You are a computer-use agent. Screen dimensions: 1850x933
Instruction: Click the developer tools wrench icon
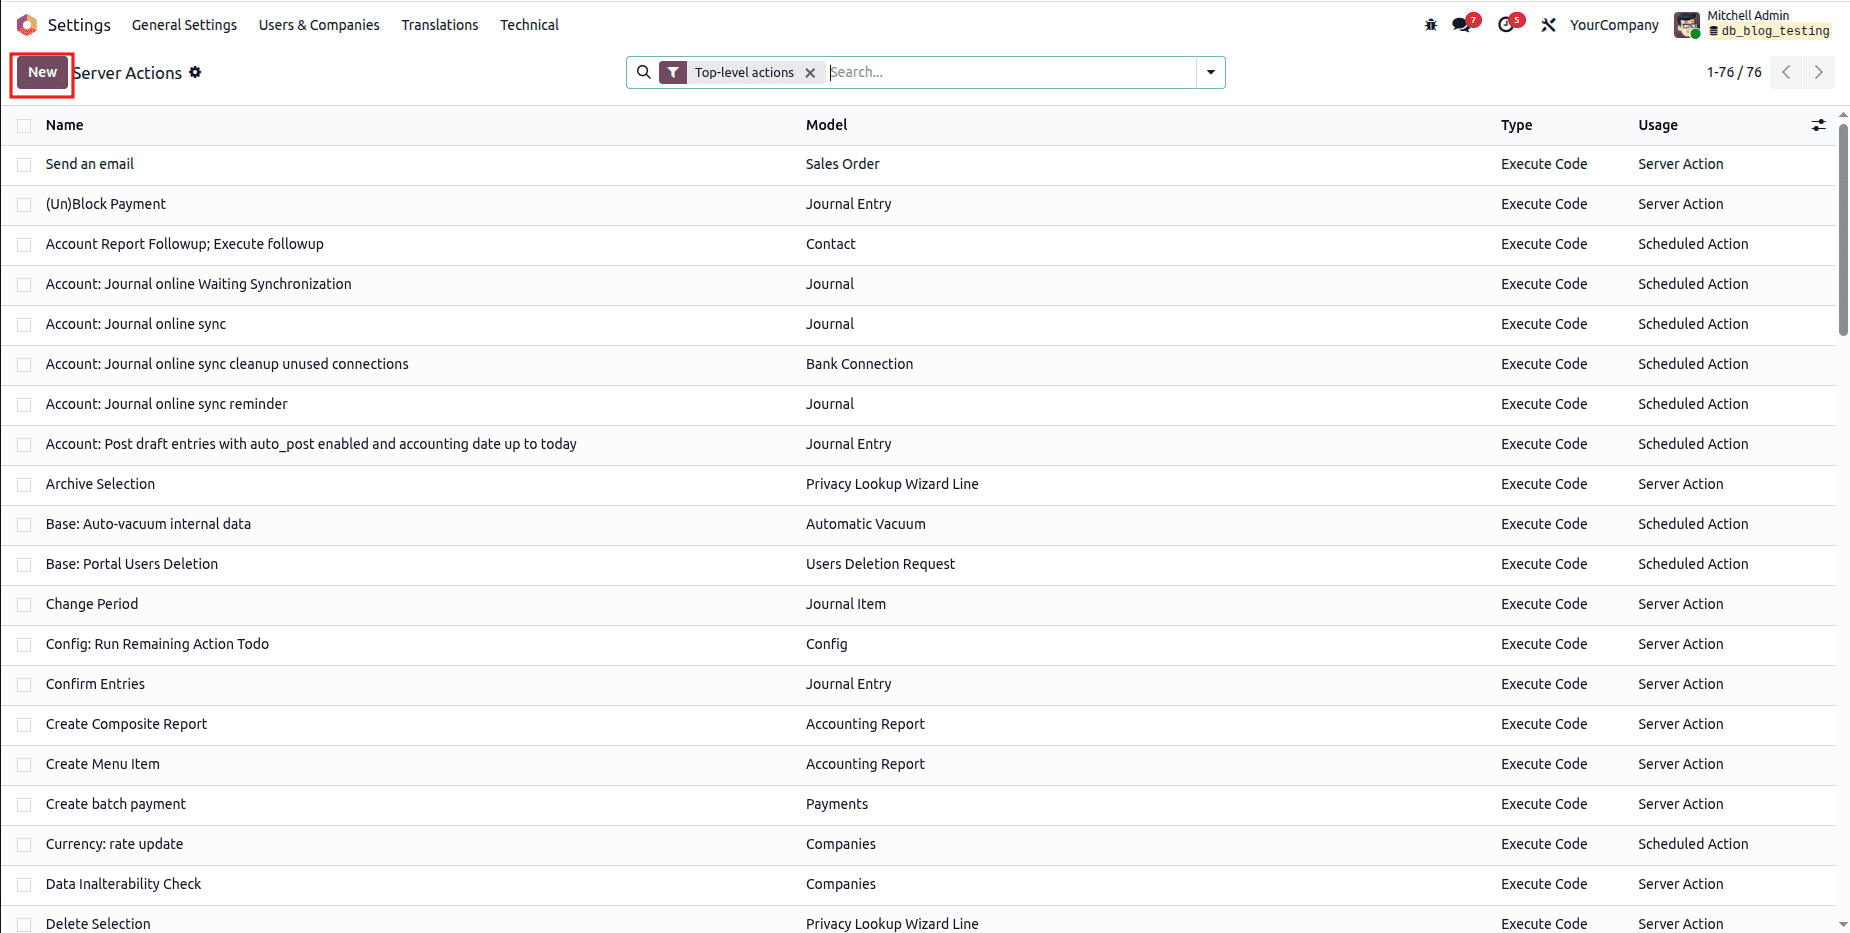1549,24
